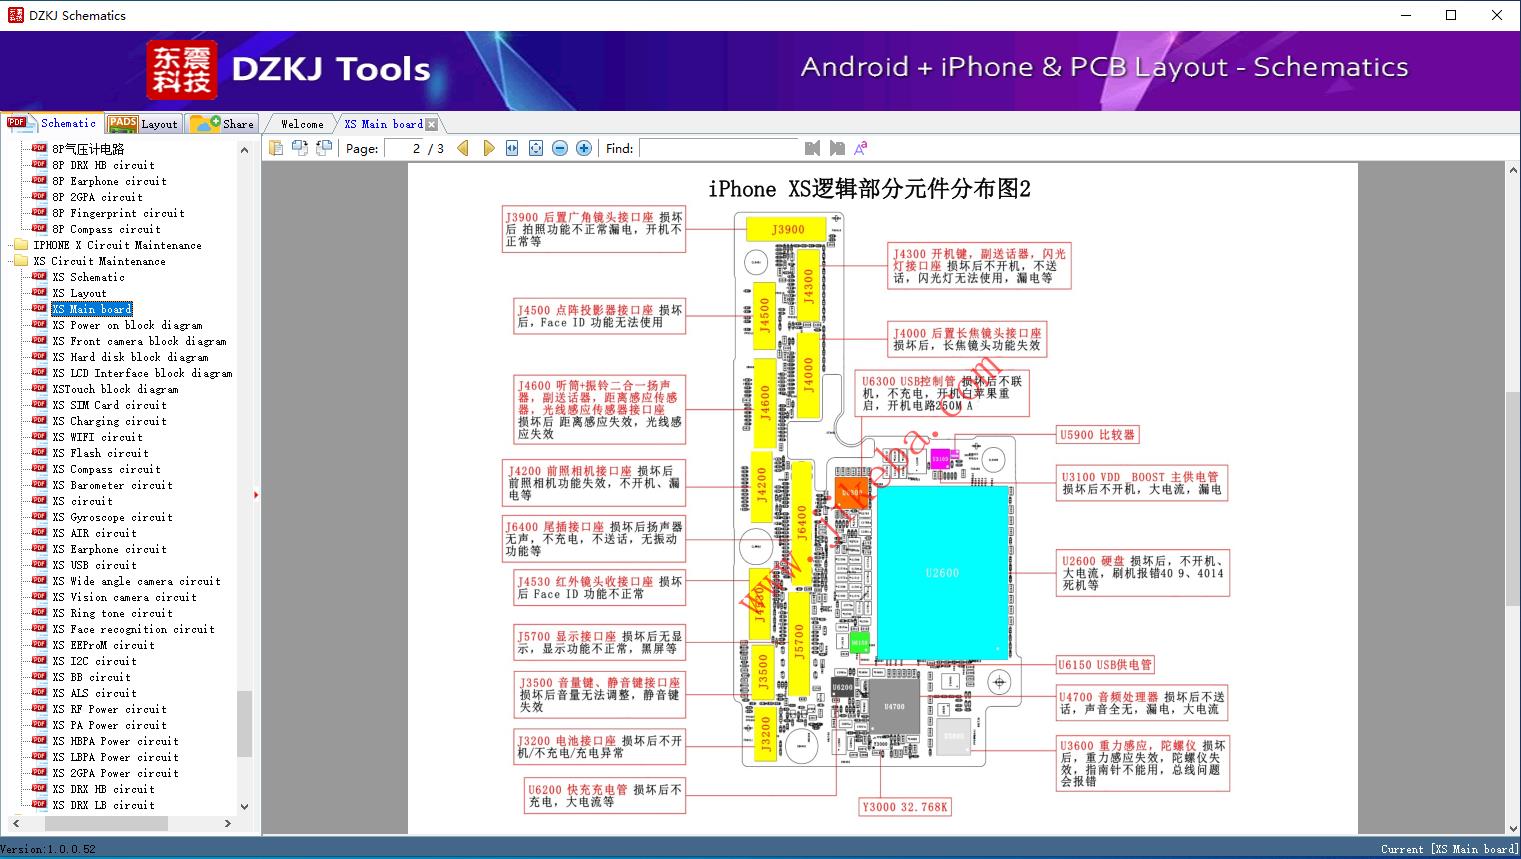Open XS EEProM circuit
This screenshot has width=1521, height=859.
(x=104, y=645)
